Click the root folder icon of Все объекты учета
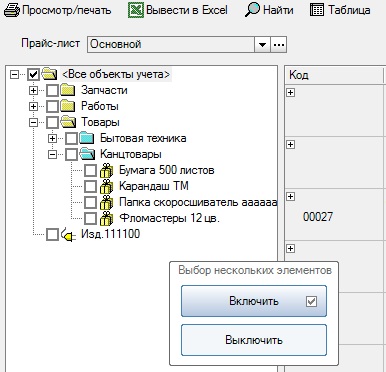Screen dimensions: 386x372 click(49, 74)
